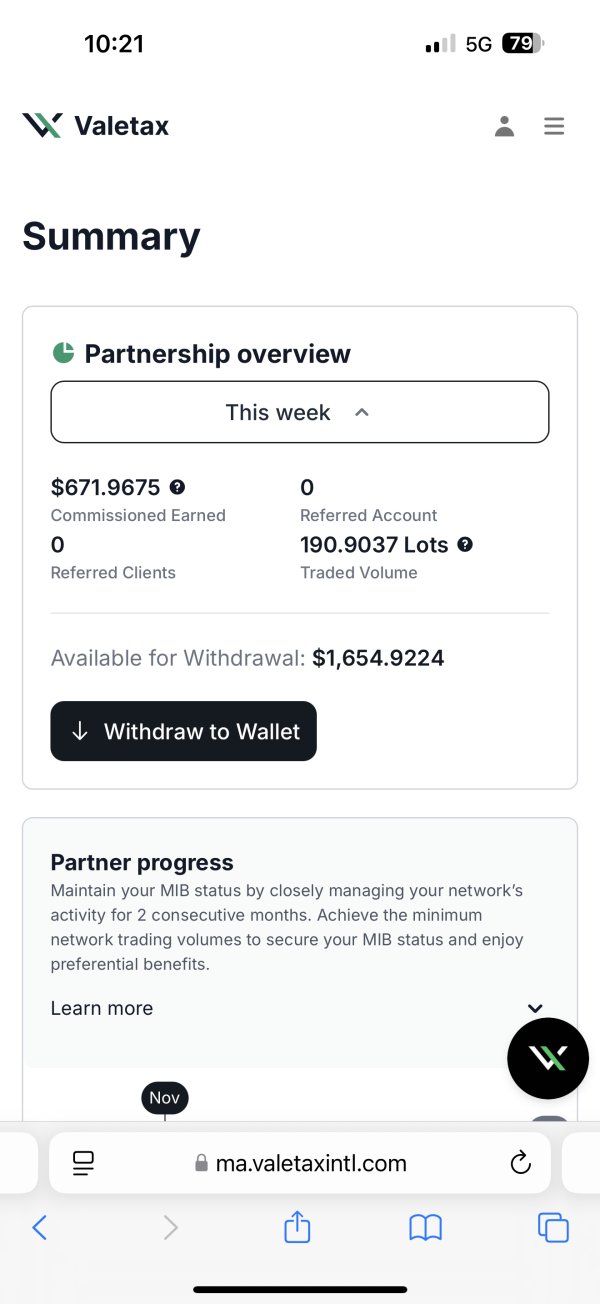Expand the Partner progress section chevron
The image size is (600, 1304).
[x=535, y=1009]
